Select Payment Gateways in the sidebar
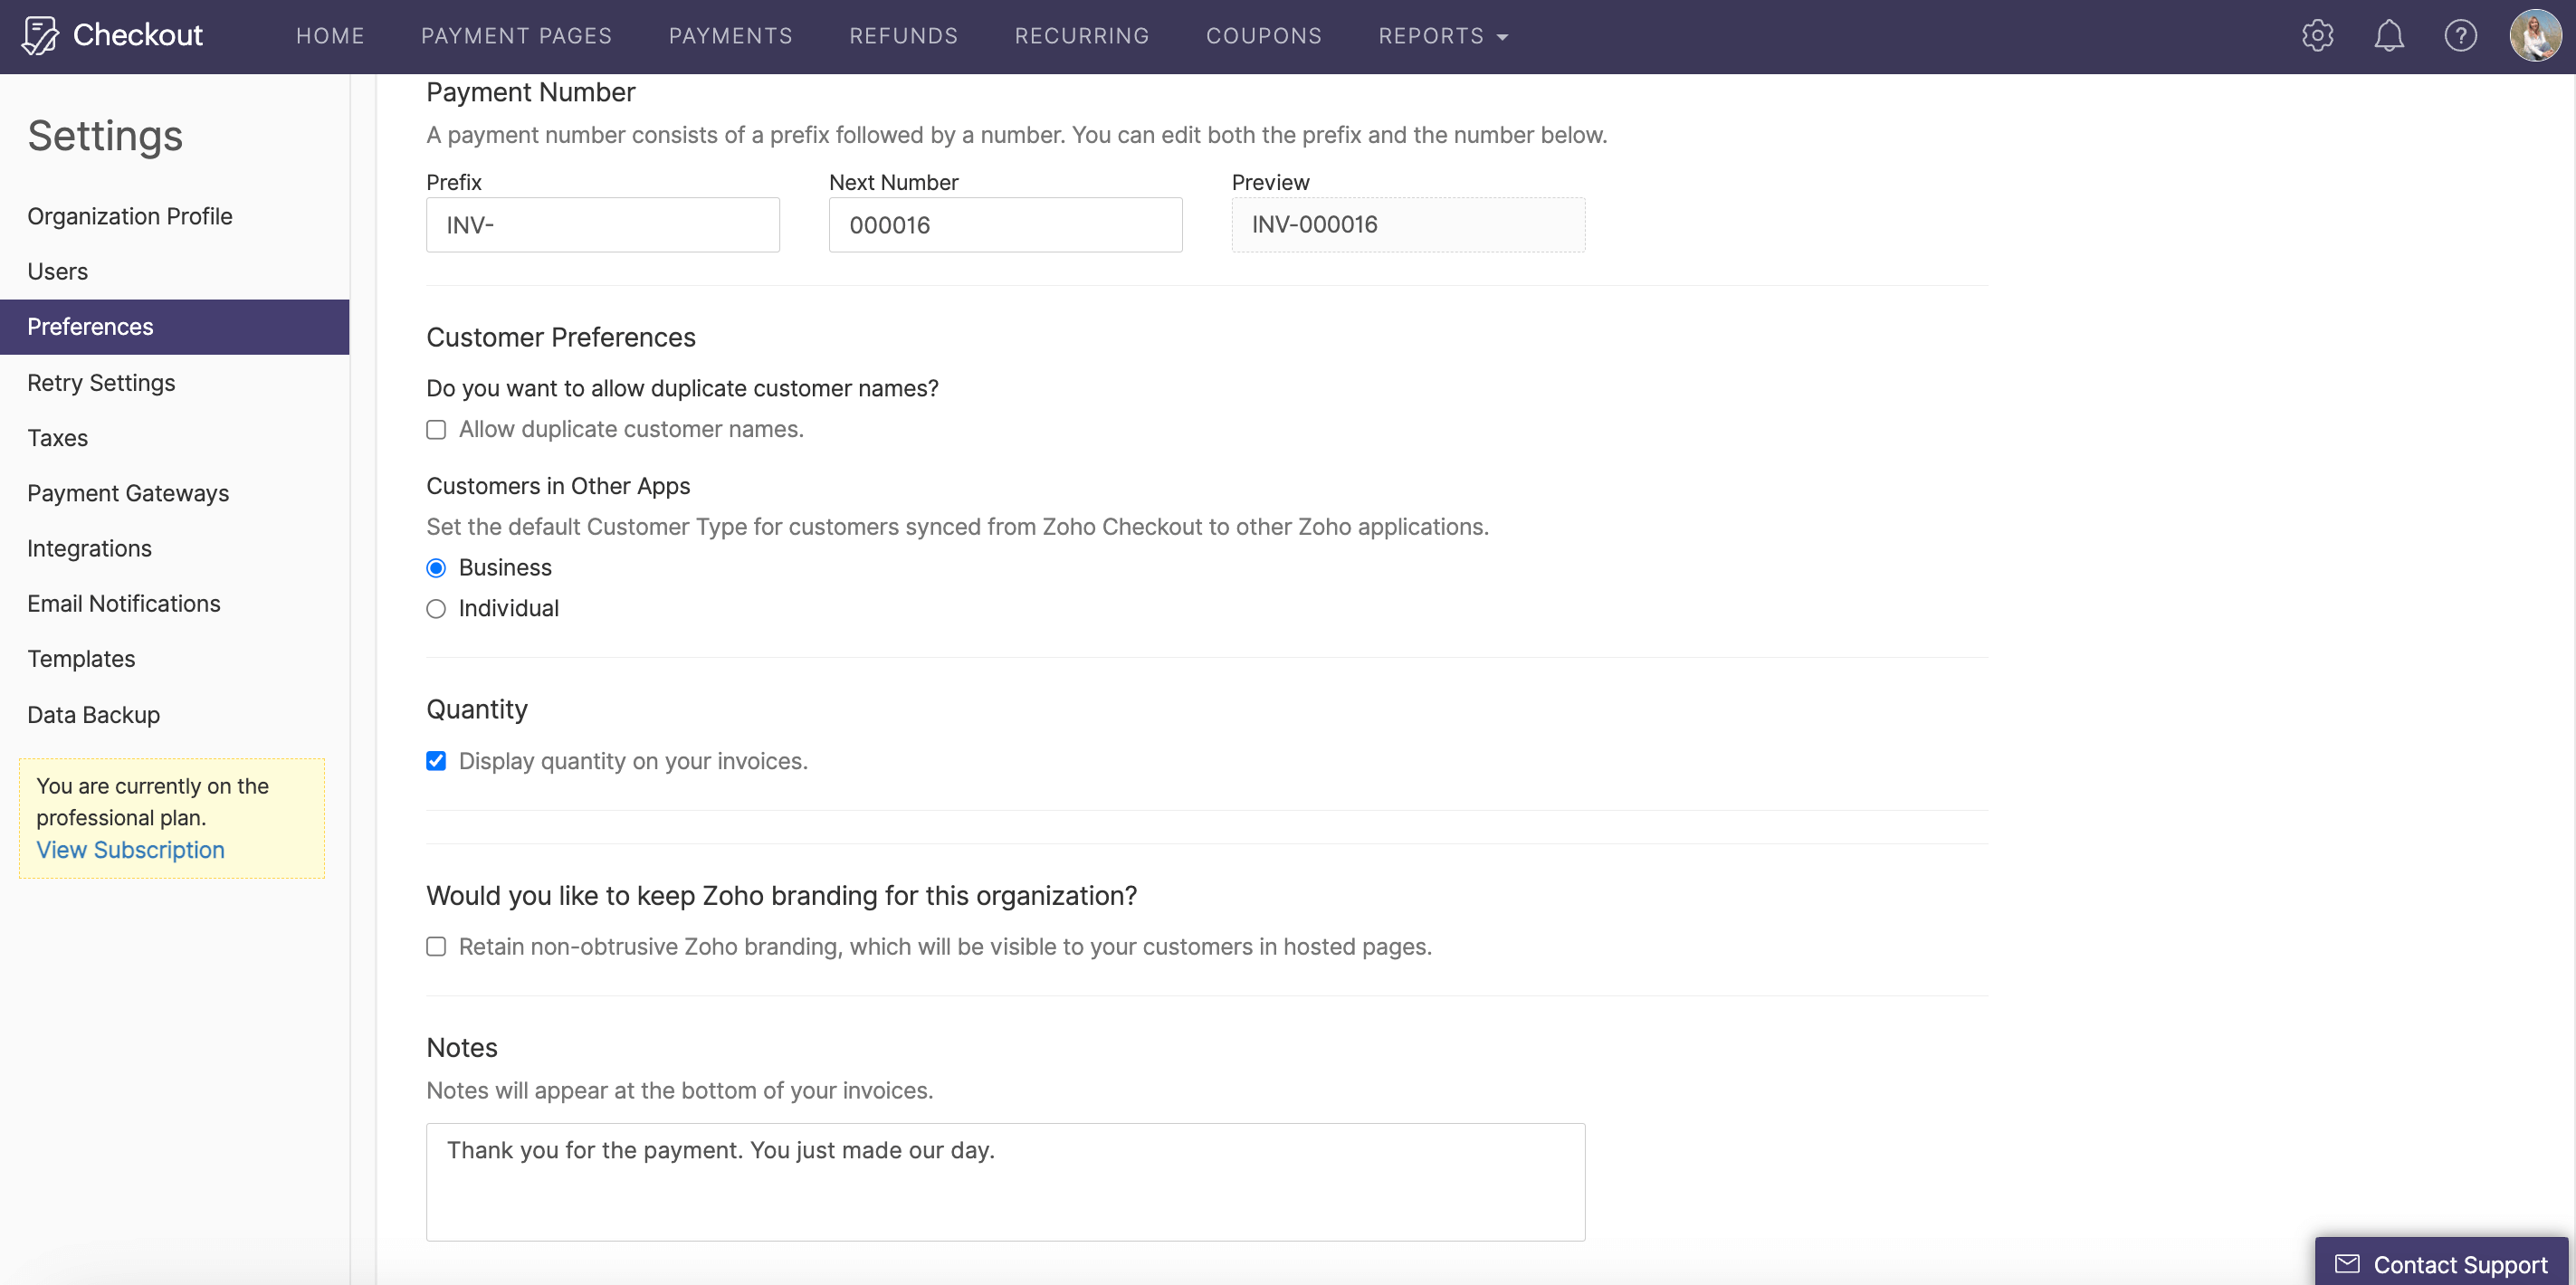 pyautogui.click(x=128, y=492)
